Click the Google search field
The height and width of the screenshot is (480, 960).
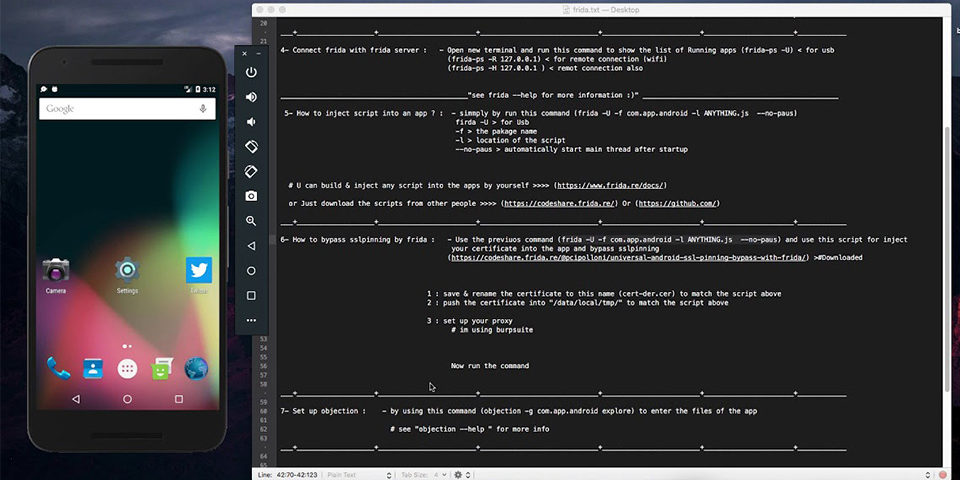(115, 108)
